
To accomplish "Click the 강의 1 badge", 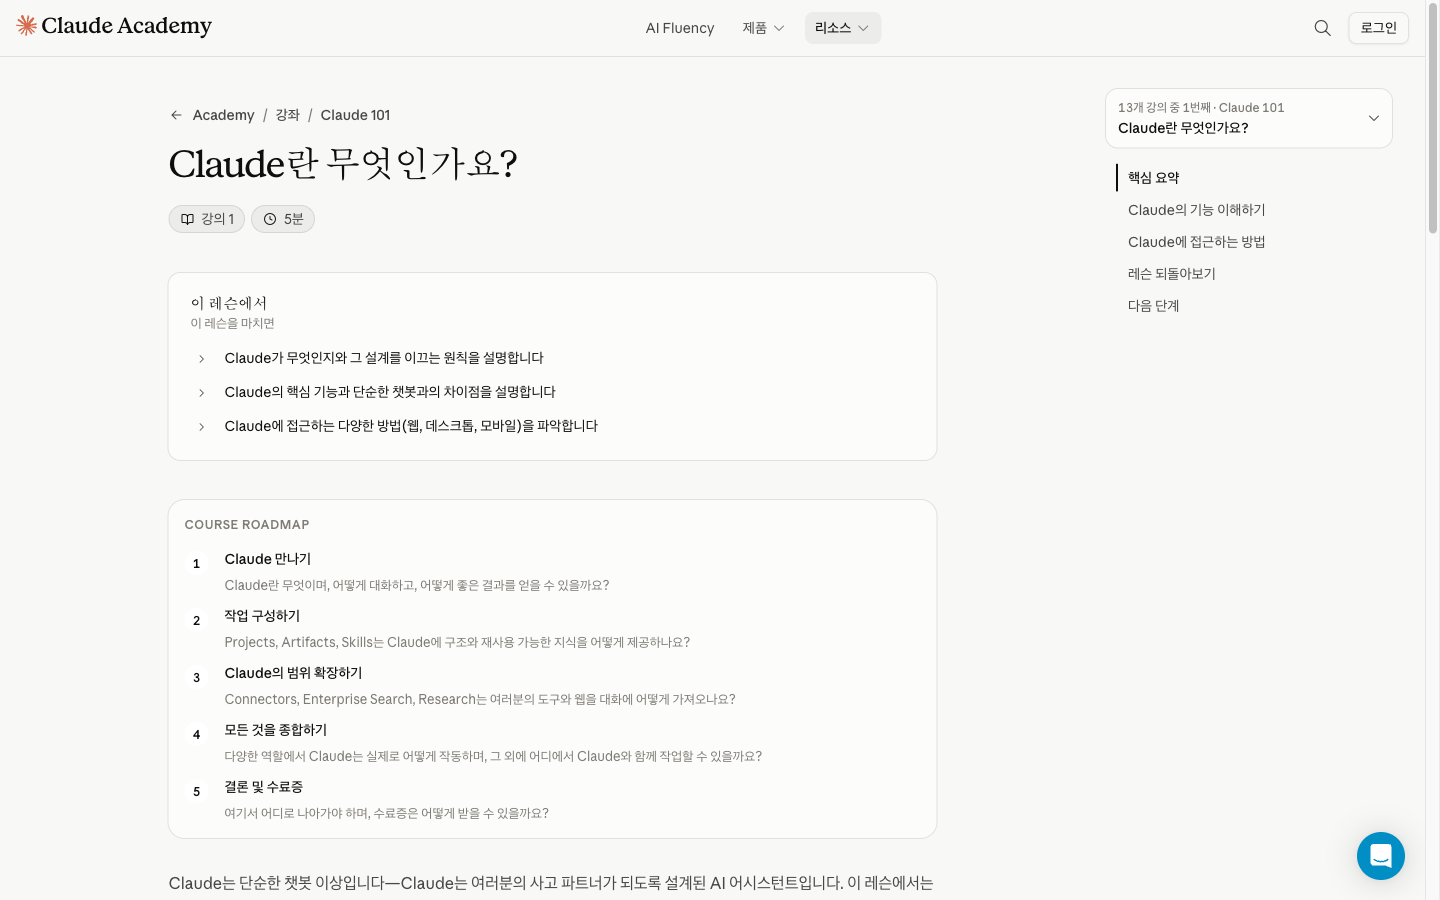I will pyautogui.click(x=207, y=219).
